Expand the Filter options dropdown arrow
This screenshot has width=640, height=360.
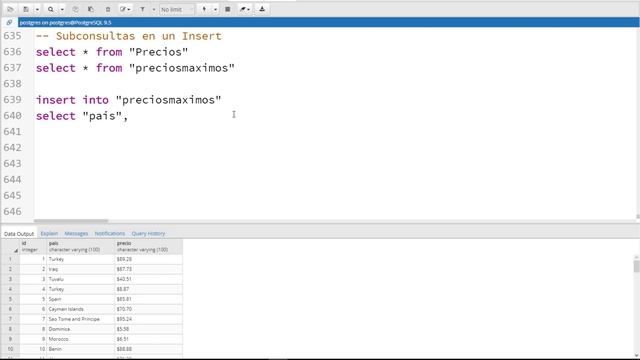click(x=153, y=9)
